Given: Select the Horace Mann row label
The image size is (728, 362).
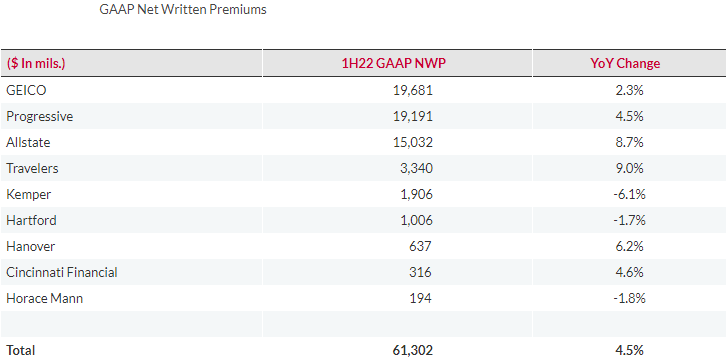Looking at the screenshot, I should pyautogui.click(x=45, y=298).
